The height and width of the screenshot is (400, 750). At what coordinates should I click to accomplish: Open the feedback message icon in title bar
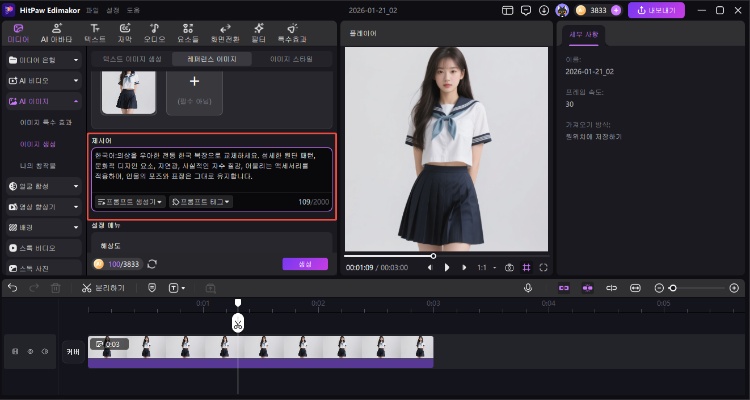point(526,11)
